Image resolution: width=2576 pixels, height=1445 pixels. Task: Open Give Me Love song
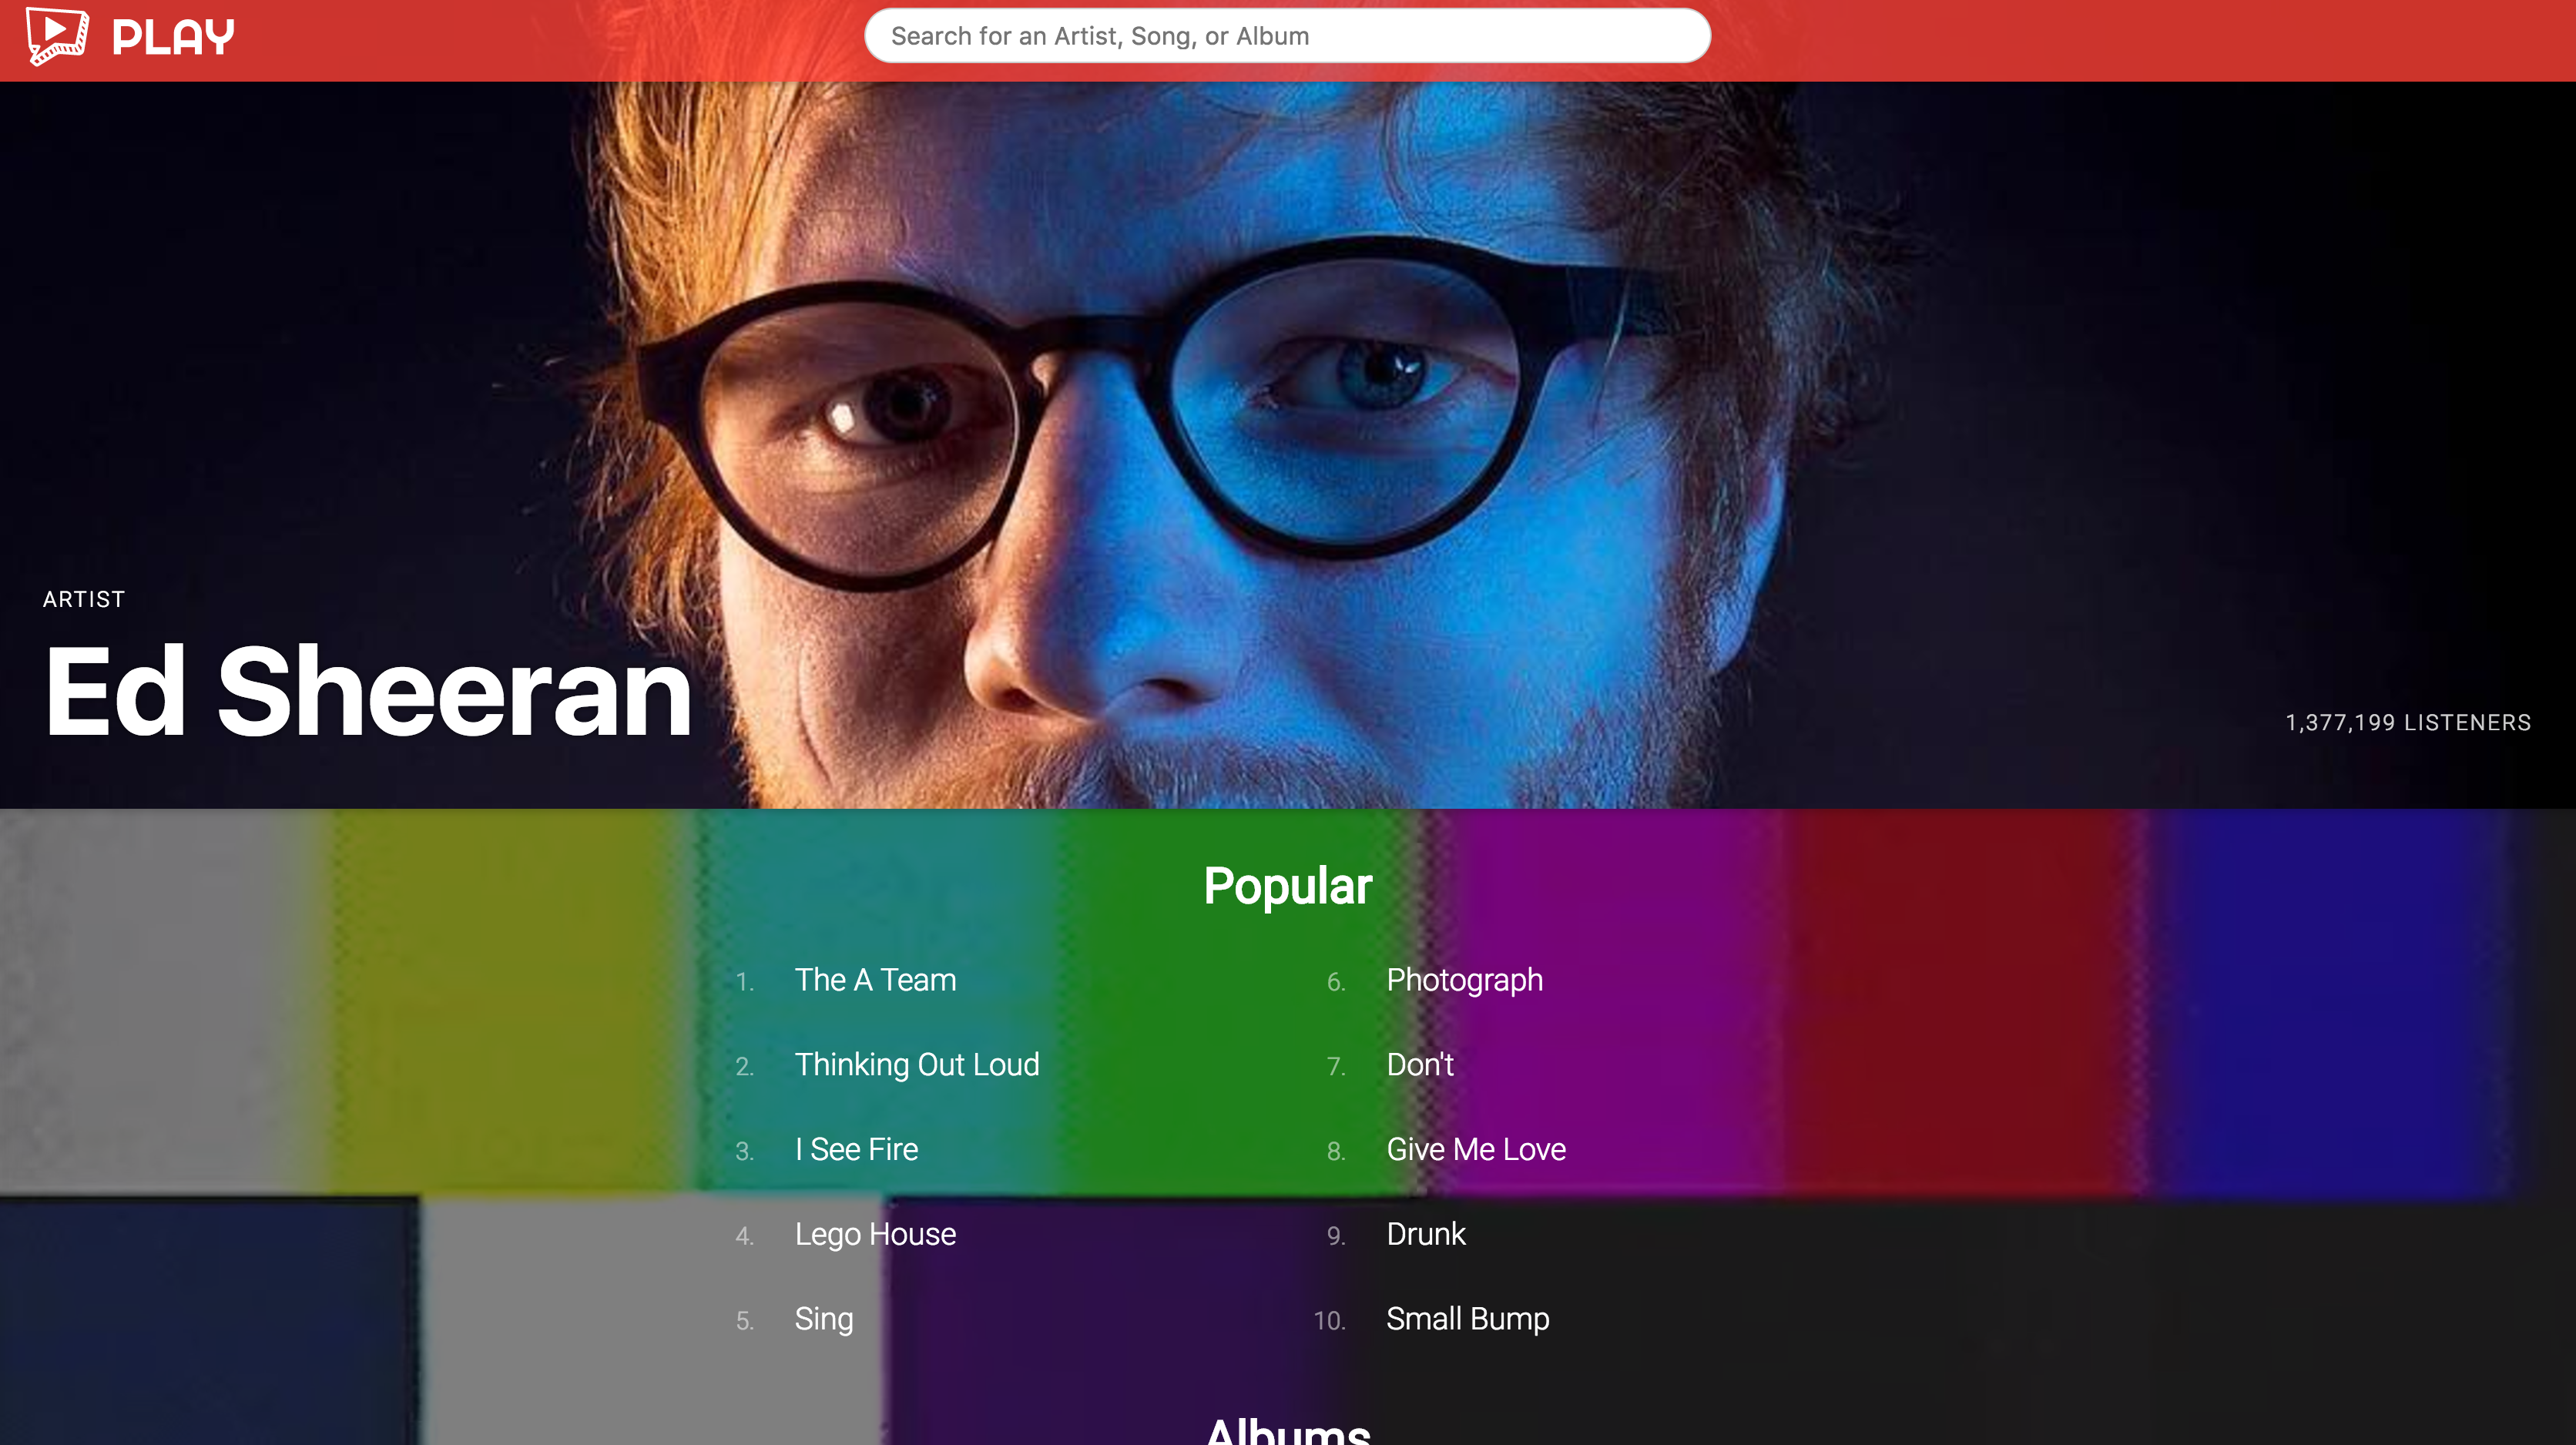point(1476,1149)
